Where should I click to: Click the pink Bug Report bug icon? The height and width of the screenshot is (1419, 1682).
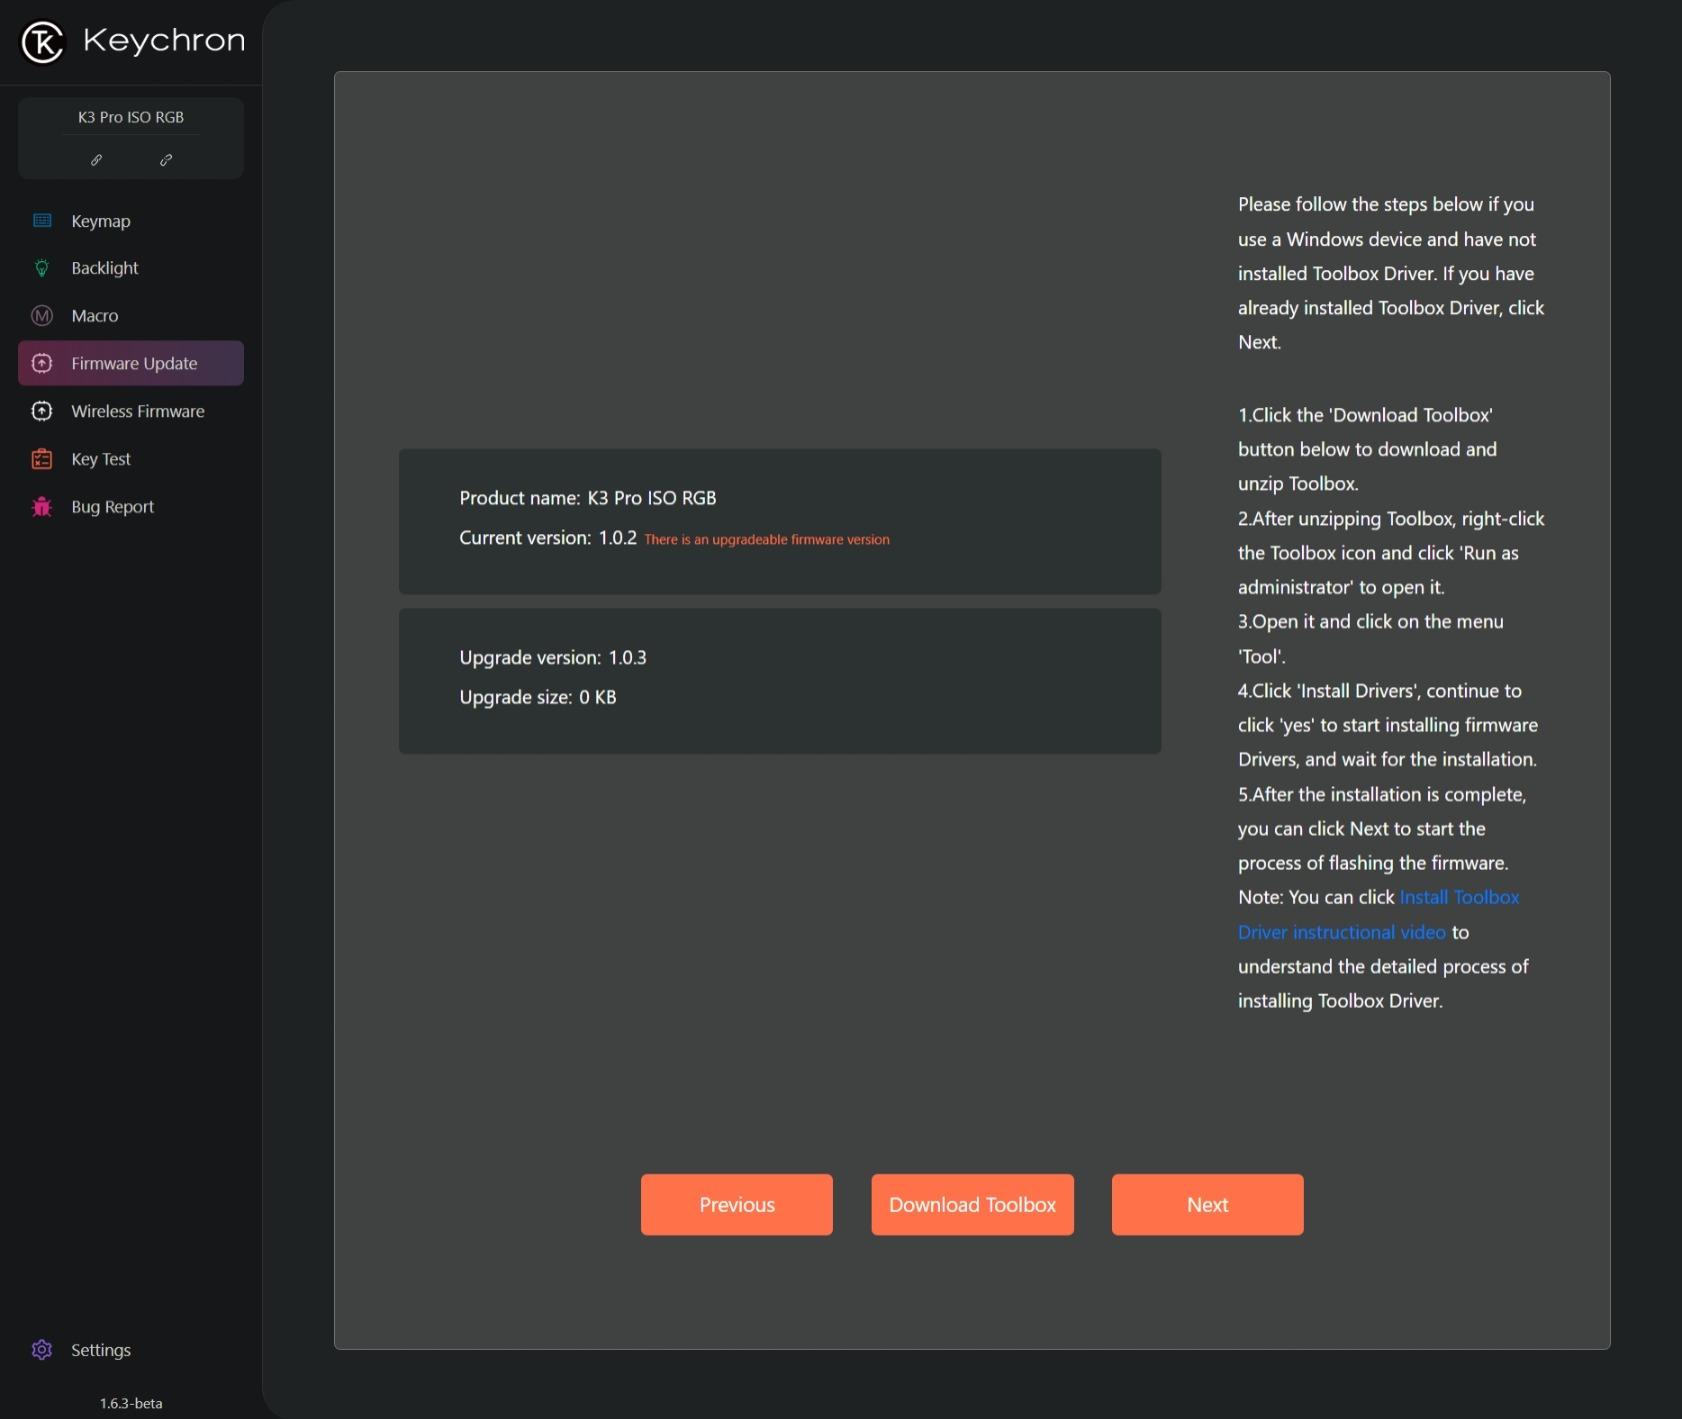[x=42, y=507]
